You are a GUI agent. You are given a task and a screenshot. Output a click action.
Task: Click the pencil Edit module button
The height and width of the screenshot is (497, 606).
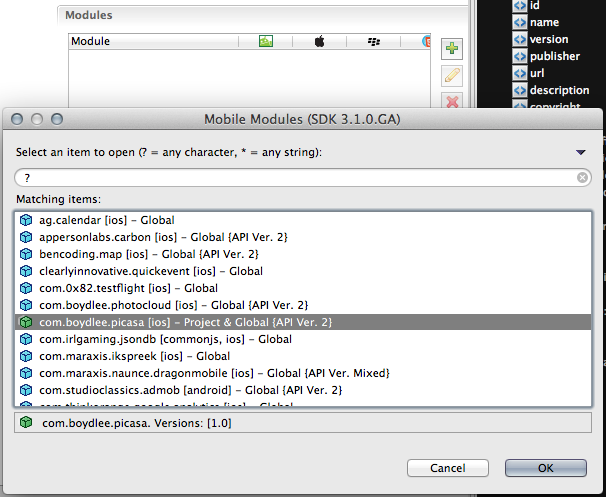point(452,75)
